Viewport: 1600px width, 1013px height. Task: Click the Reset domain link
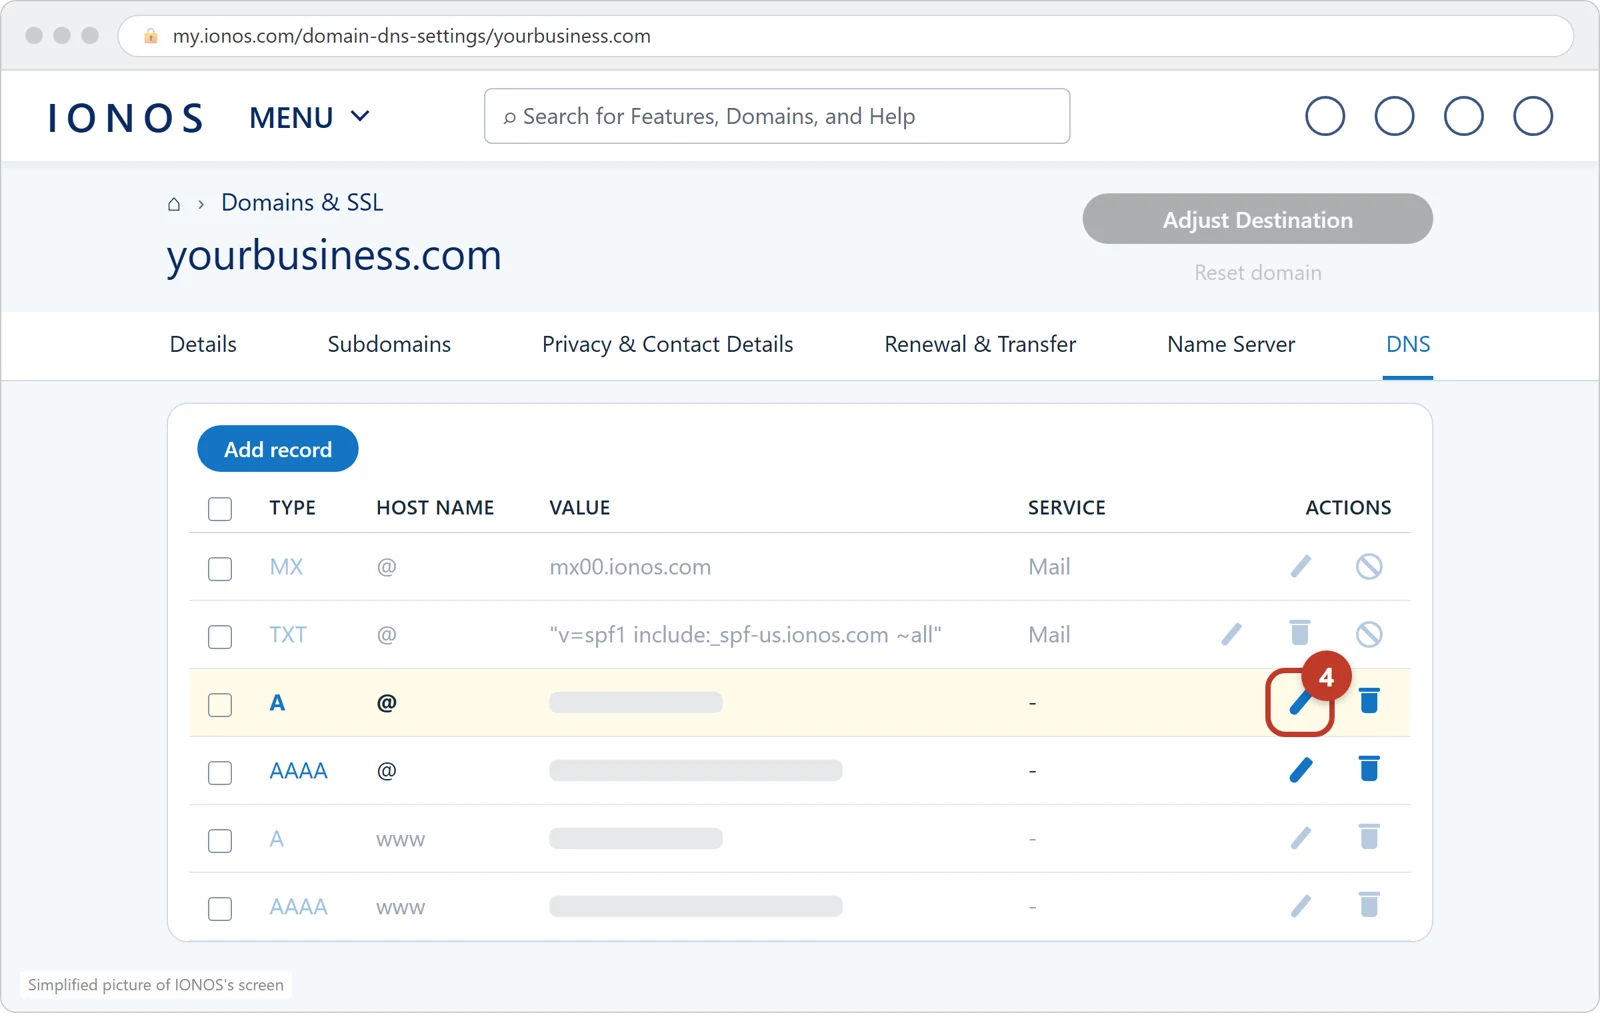(x=1257, y=273)
